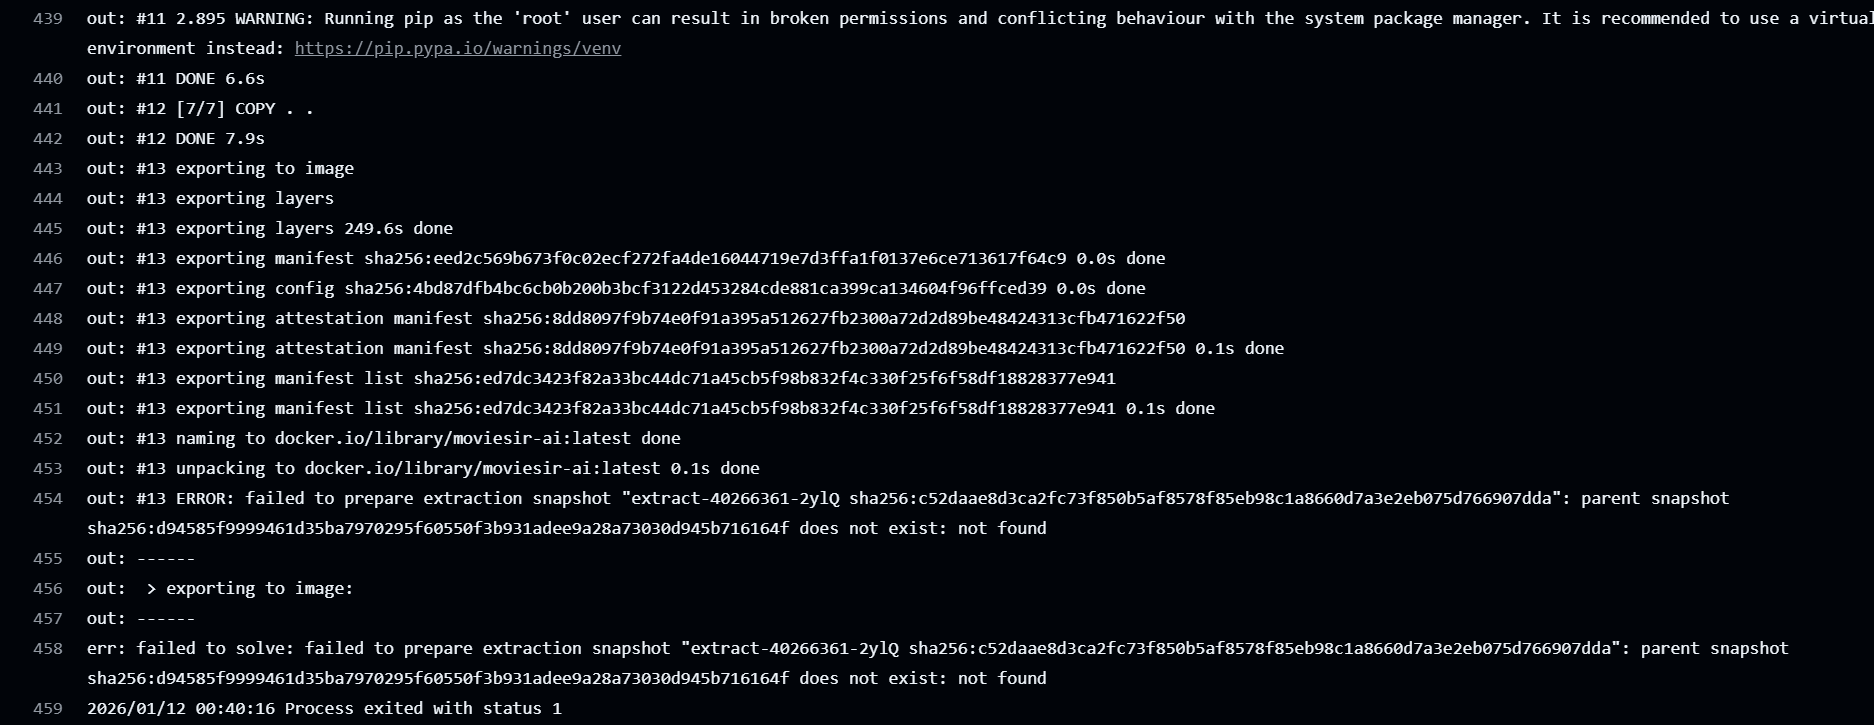Click line number 459 process exited

(48, 708)
